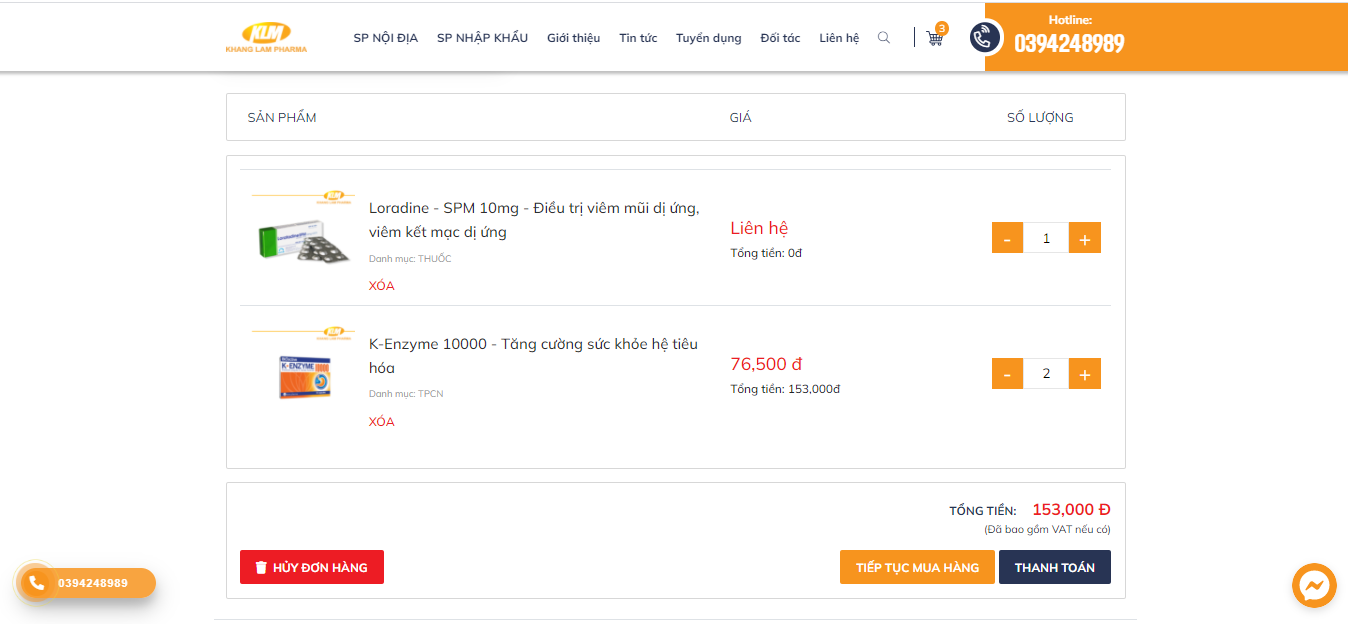The width and height of the screenshot is (1348, 624).
Task: Decrease K-Enzyme quantity with minus button
Action: [x=1007, y=374]
